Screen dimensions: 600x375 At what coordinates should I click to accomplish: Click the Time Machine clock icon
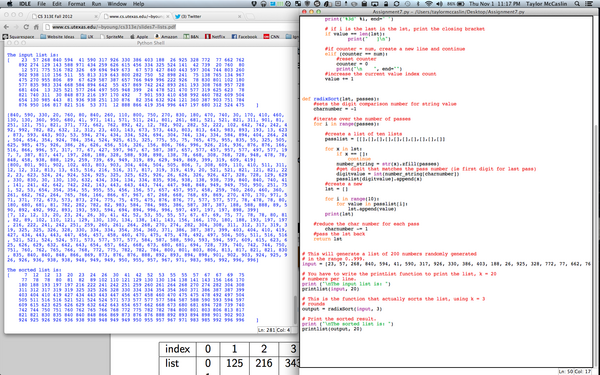408,3
